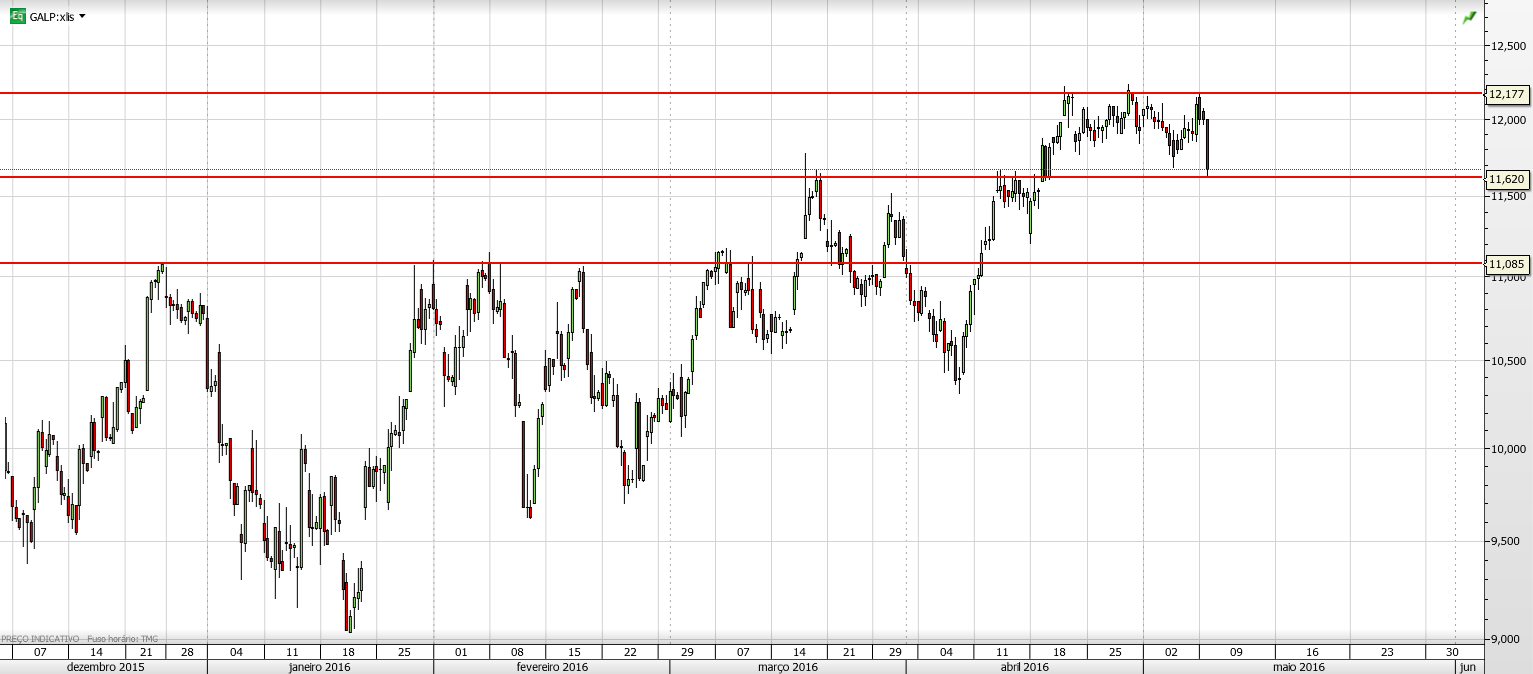Viewport: 1533px width, 674px height.
Task: Click the 16 date tick in maio
Action: [x=1312, y=652]
